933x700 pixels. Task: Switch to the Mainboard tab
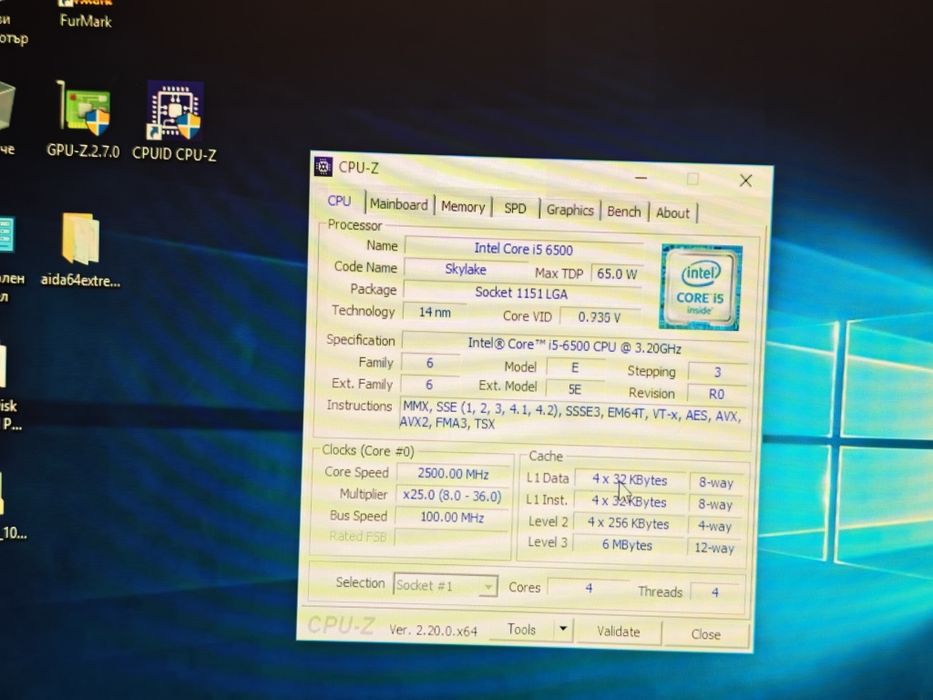[x=398, y=204]
